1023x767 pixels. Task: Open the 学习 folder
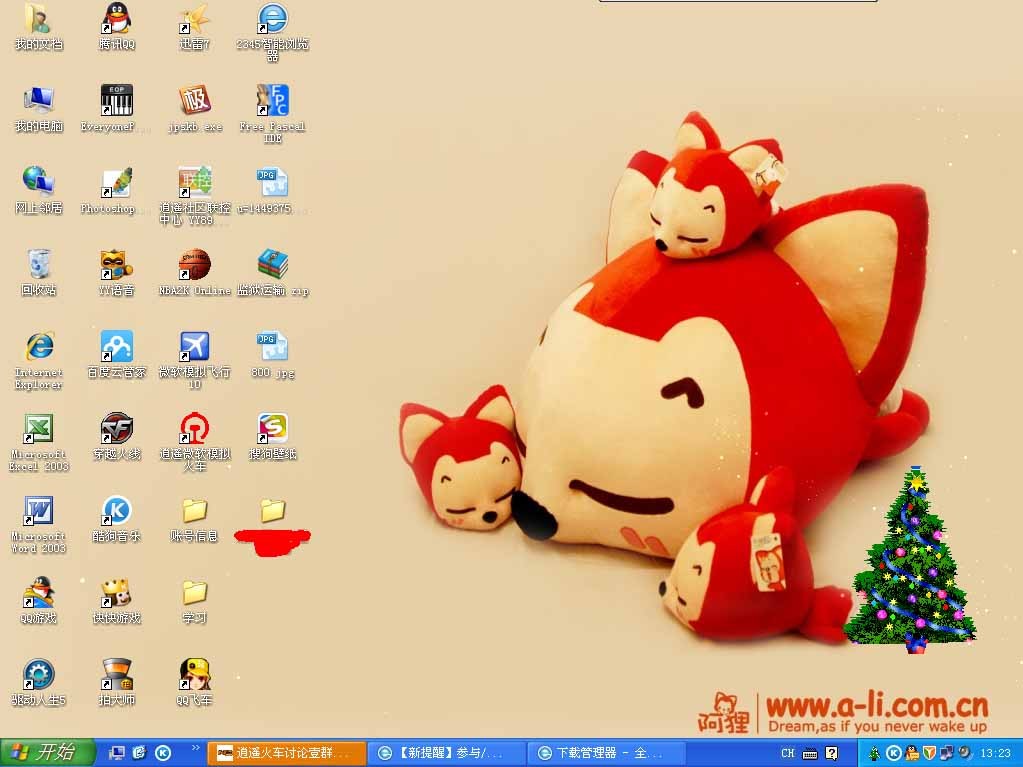pos(194,593)
